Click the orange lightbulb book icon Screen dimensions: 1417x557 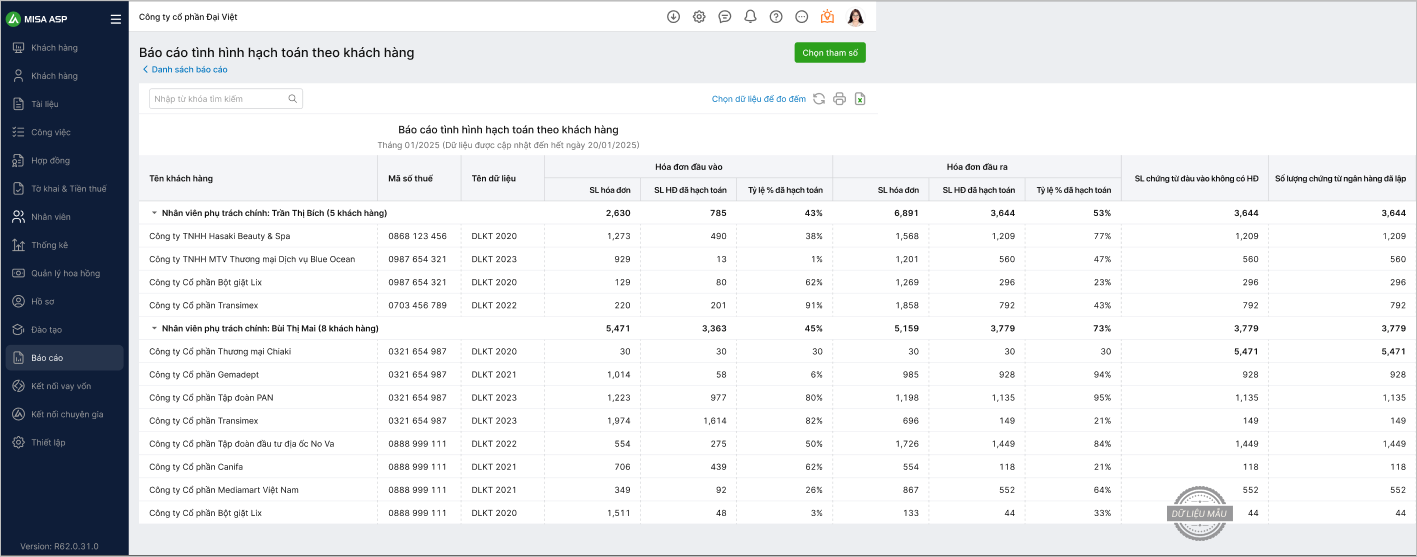827,17
